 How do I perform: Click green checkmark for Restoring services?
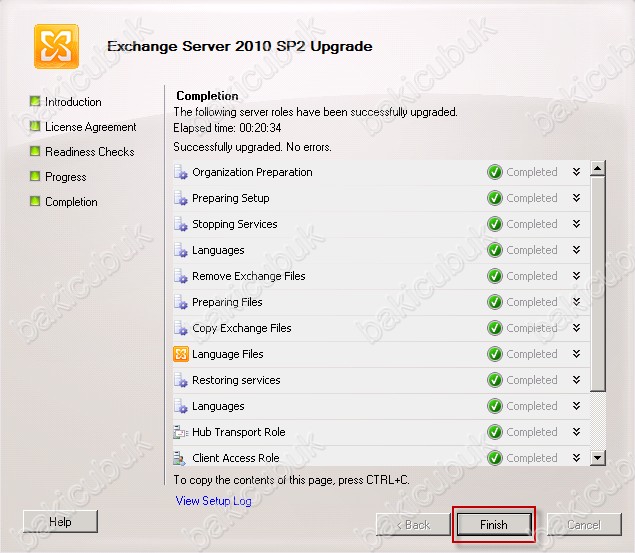494,380
